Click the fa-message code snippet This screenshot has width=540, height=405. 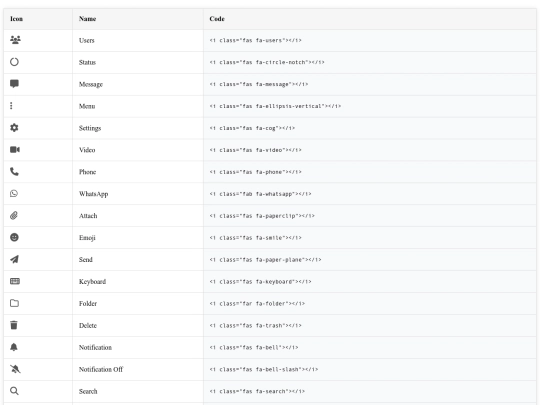(x=259, y=84)
